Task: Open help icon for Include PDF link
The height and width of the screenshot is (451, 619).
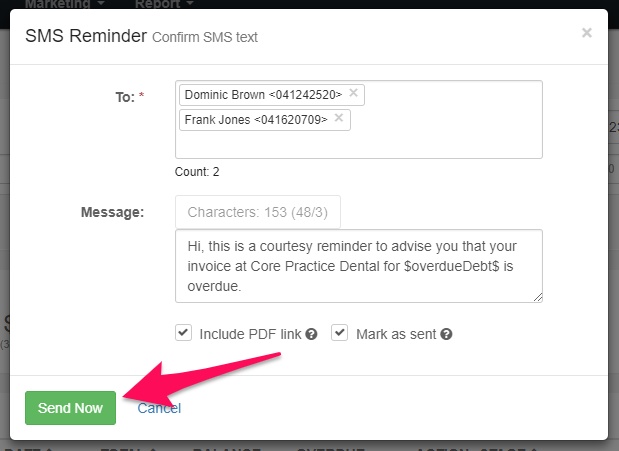Action: tap(311, 334)
